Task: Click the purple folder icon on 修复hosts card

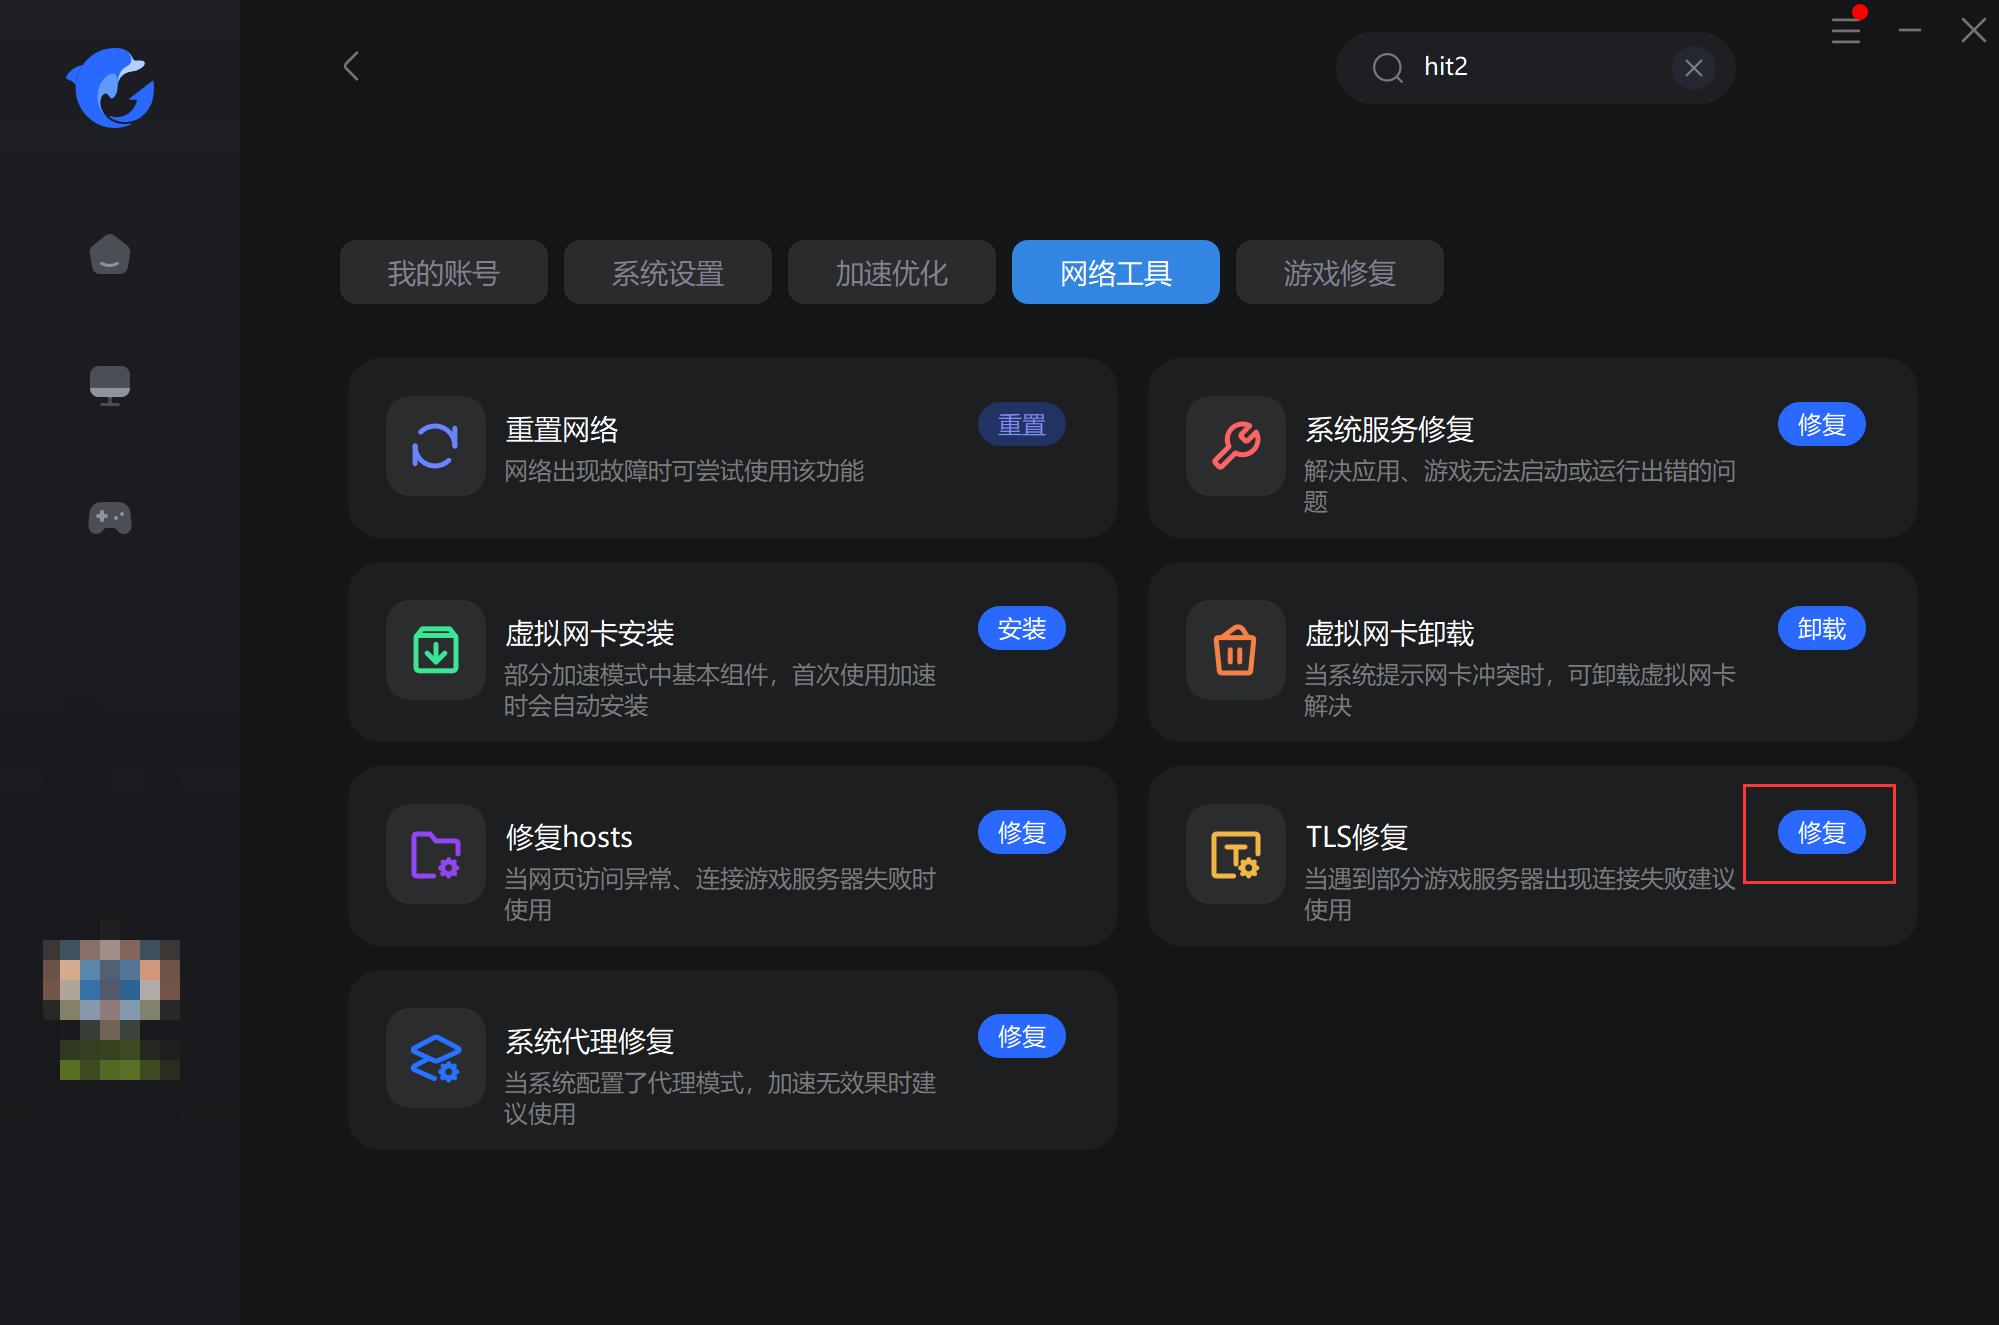Action: pyautogui.click(x=435, y=855)
